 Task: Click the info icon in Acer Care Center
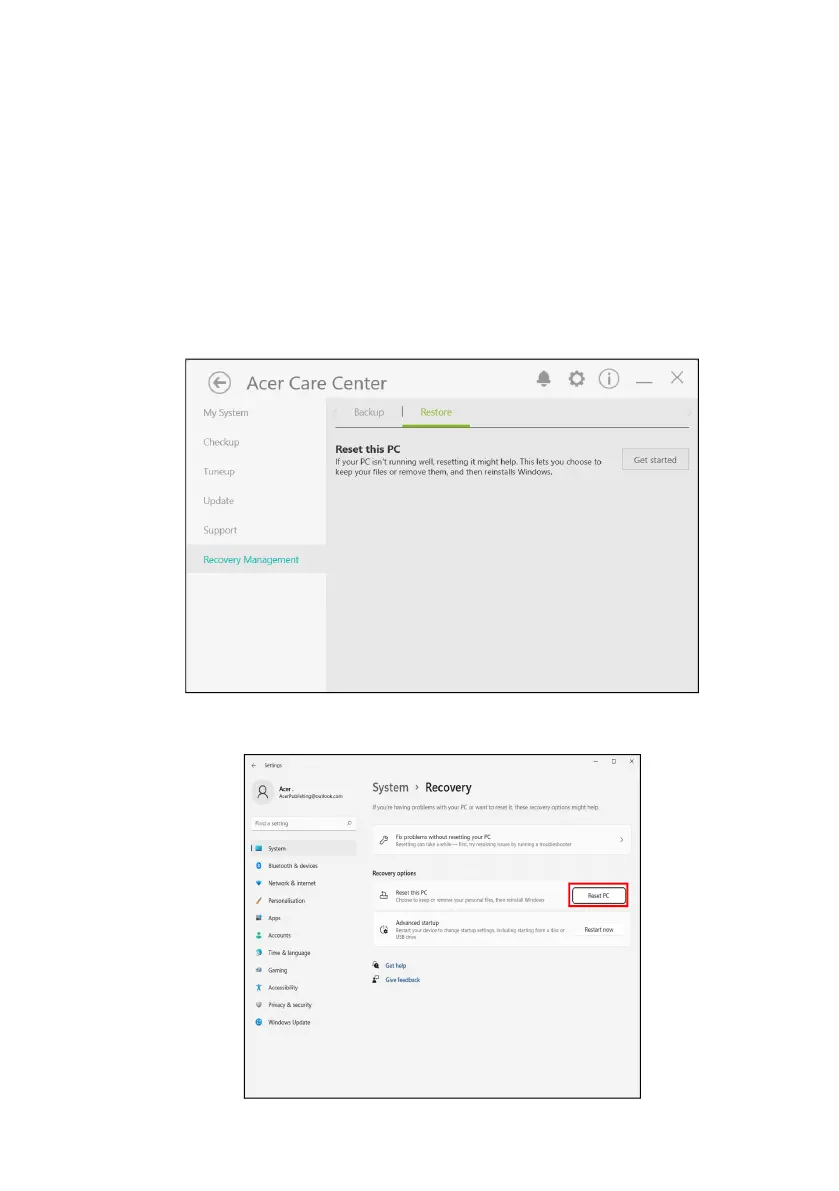[x=609, y=378]
